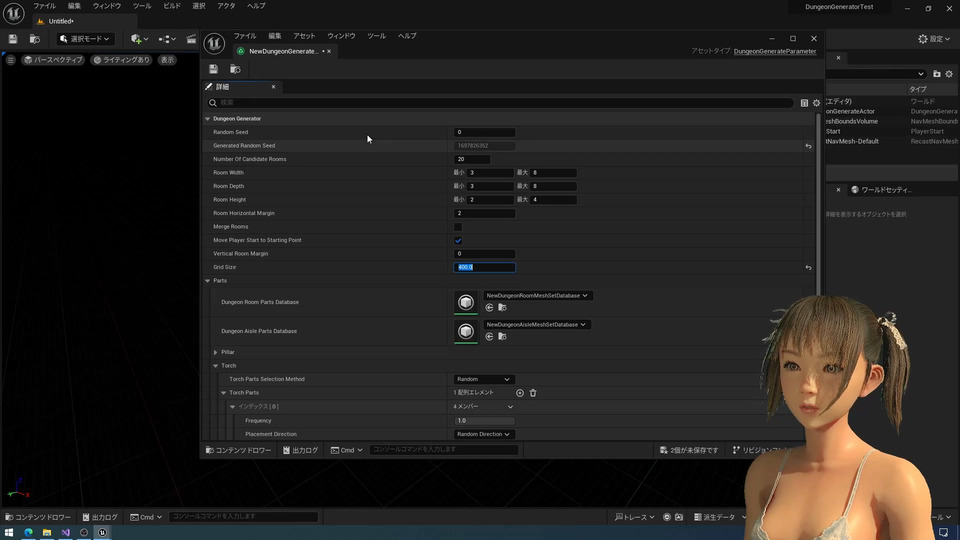960x540 pixels.
Task: Click the Frequency value slider field
Action: 485,421
